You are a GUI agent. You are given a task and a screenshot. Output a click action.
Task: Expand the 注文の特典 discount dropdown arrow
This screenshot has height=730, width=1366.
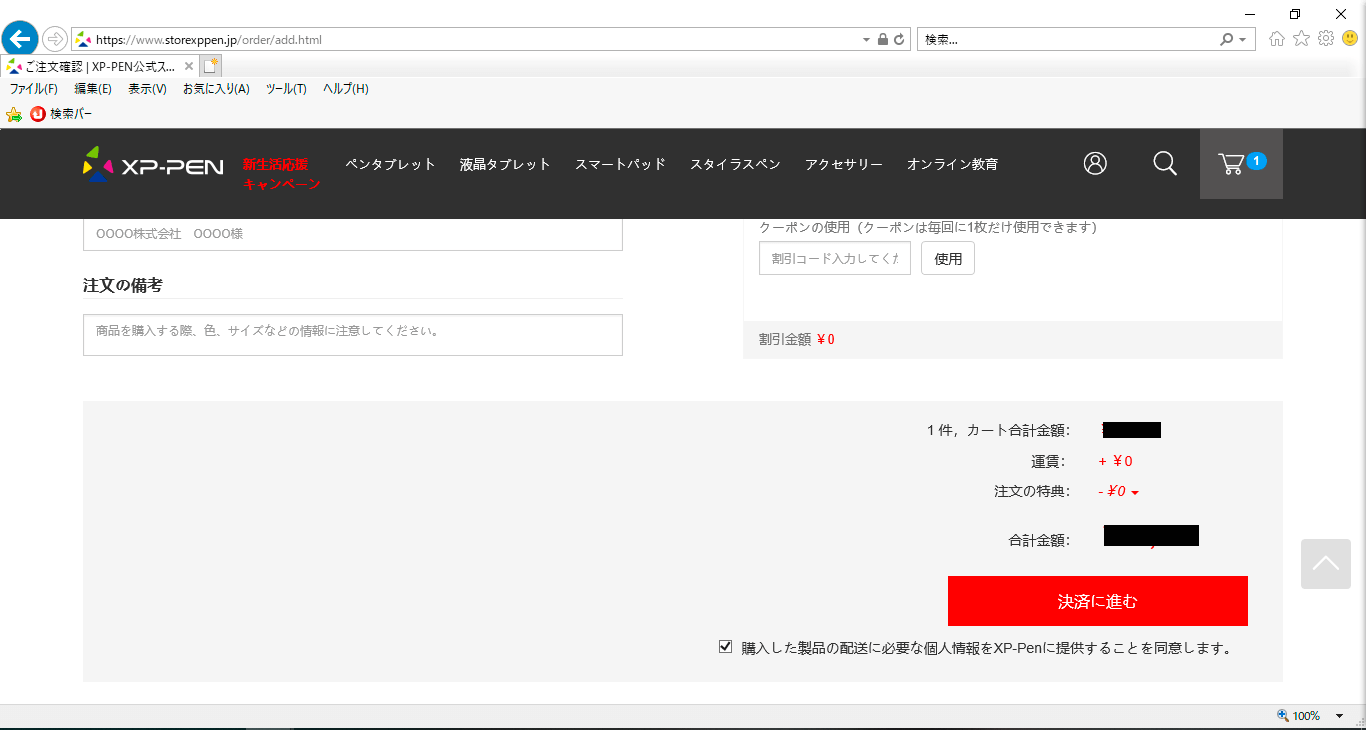coord(1135,492)
